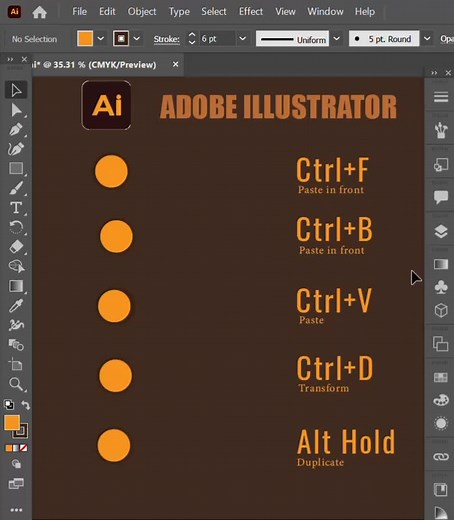Image resolution: width=454 pixels, height=520 pixels.
Task: Select the Eyedropper tool
Action: pyautogui.click(x=16, y=305)
